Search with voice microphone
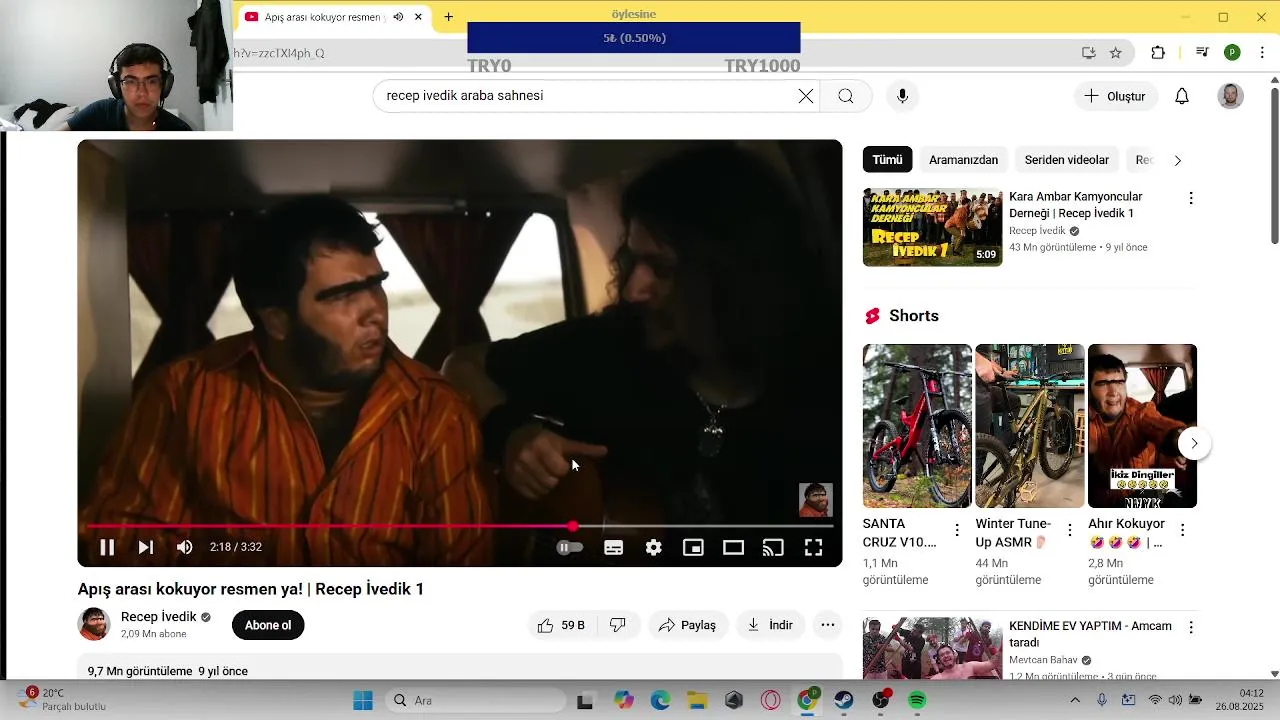Screen dimensions: 1280x720 902,96
